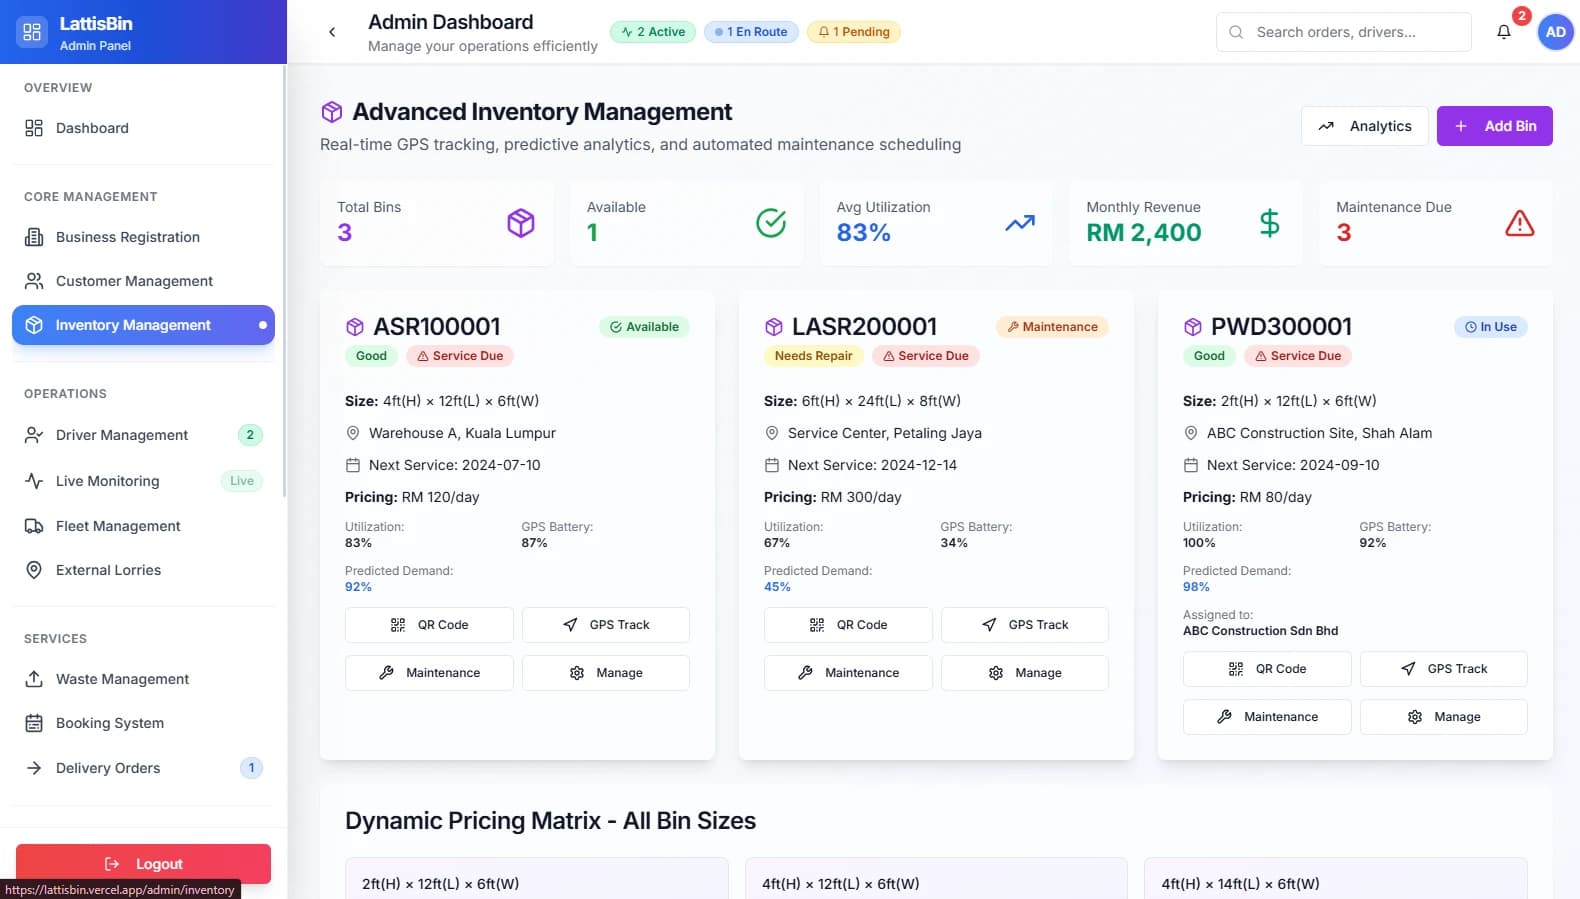Click the notification bell icon
This screenshot has width=1580, height=899.
(x=1503, y=32)
